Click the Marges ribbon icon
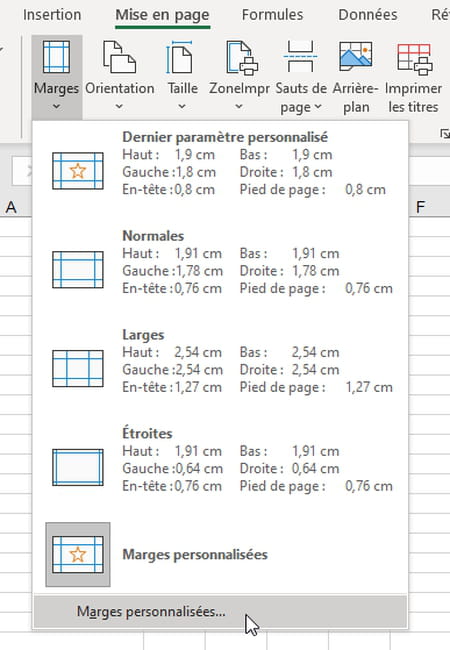Screen dimensions: 450x650 click(x=56, y=56)
